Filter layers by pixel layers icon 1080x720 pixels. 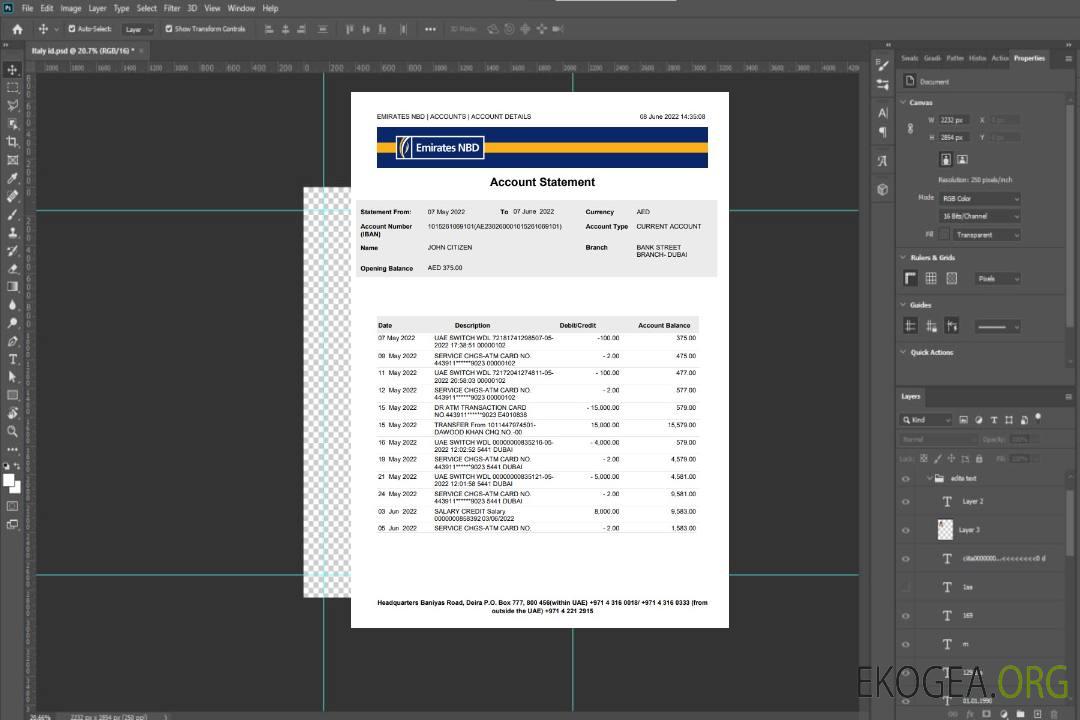964,420
